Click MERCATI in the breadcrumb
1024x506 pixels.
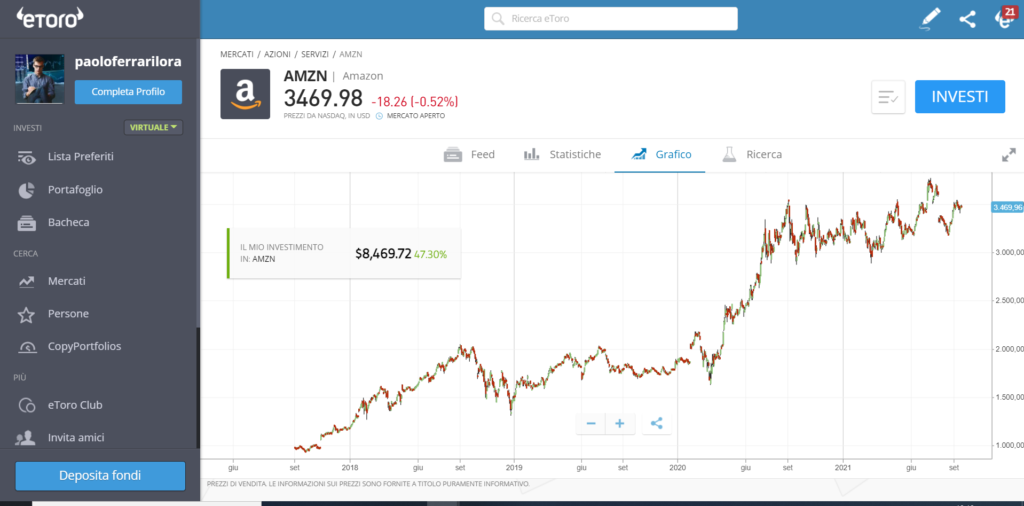(237, 54)
